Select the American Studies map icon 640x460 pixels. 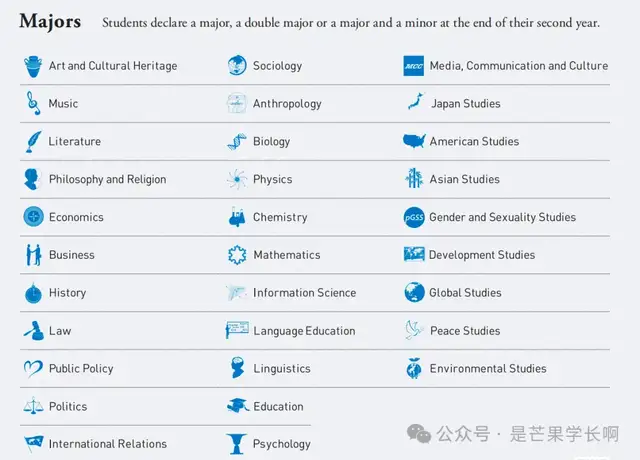click(x=414, y=141)
